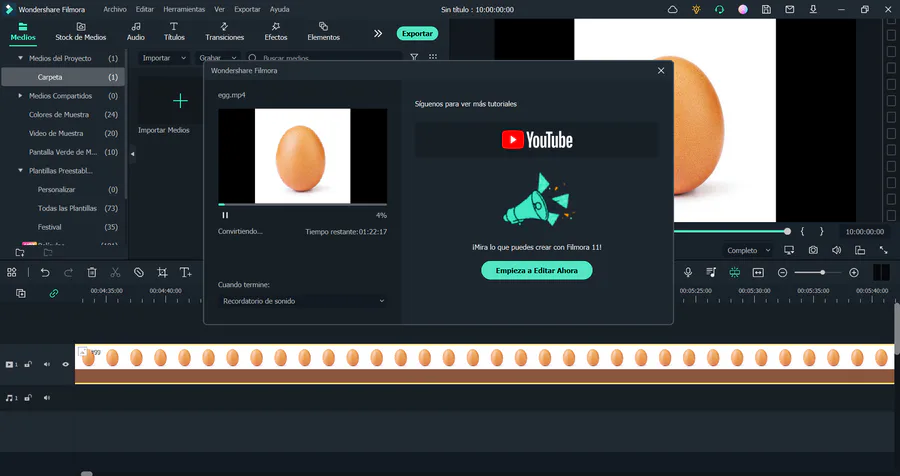Image resolution: width=900 pixels, height=476 pixels.
Task: Switch to Stock de Medios tab
Action: click(x=81, y=32)
